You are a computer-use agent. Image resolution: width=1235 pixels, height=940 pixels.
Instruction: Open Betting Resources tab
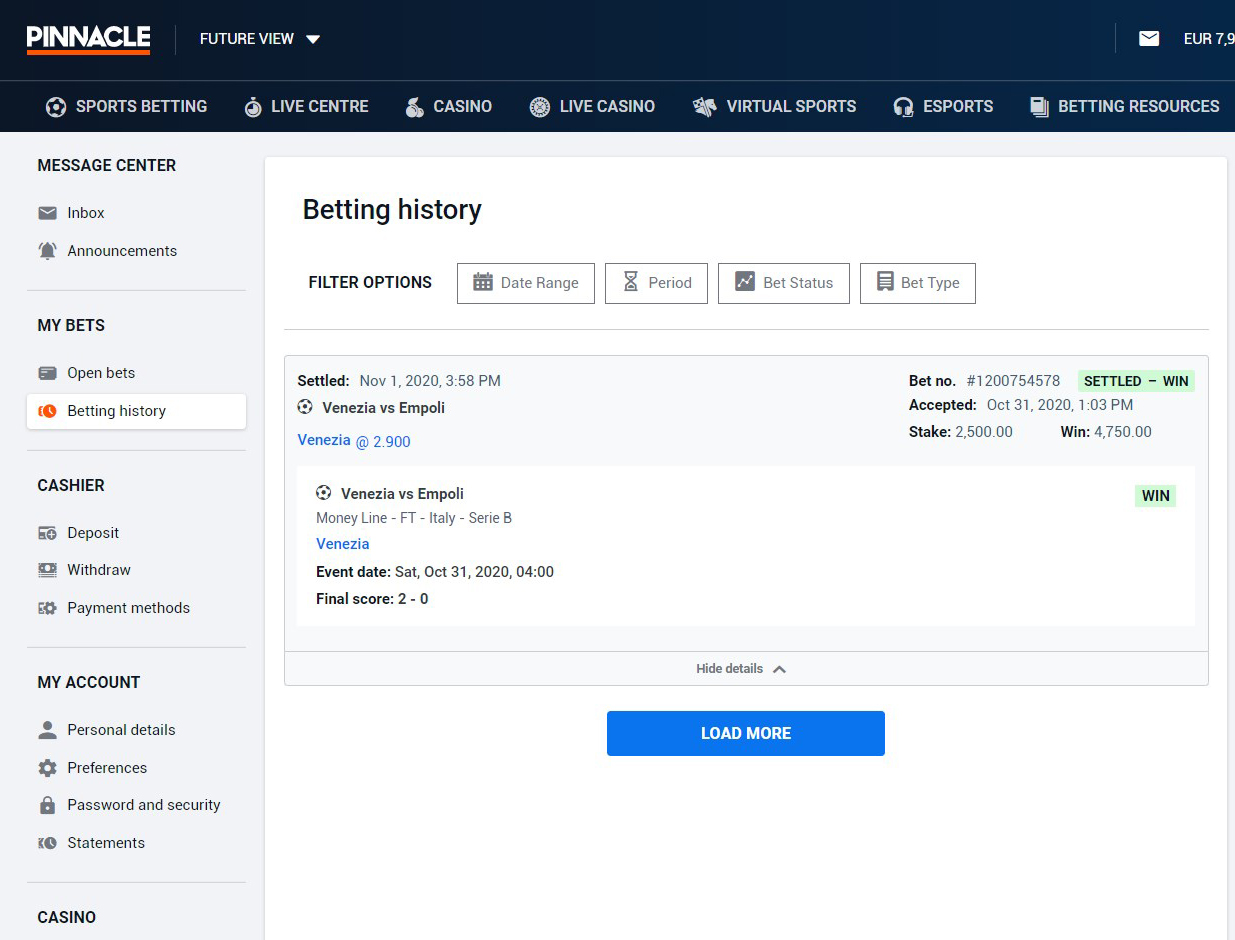point(1124,106)
